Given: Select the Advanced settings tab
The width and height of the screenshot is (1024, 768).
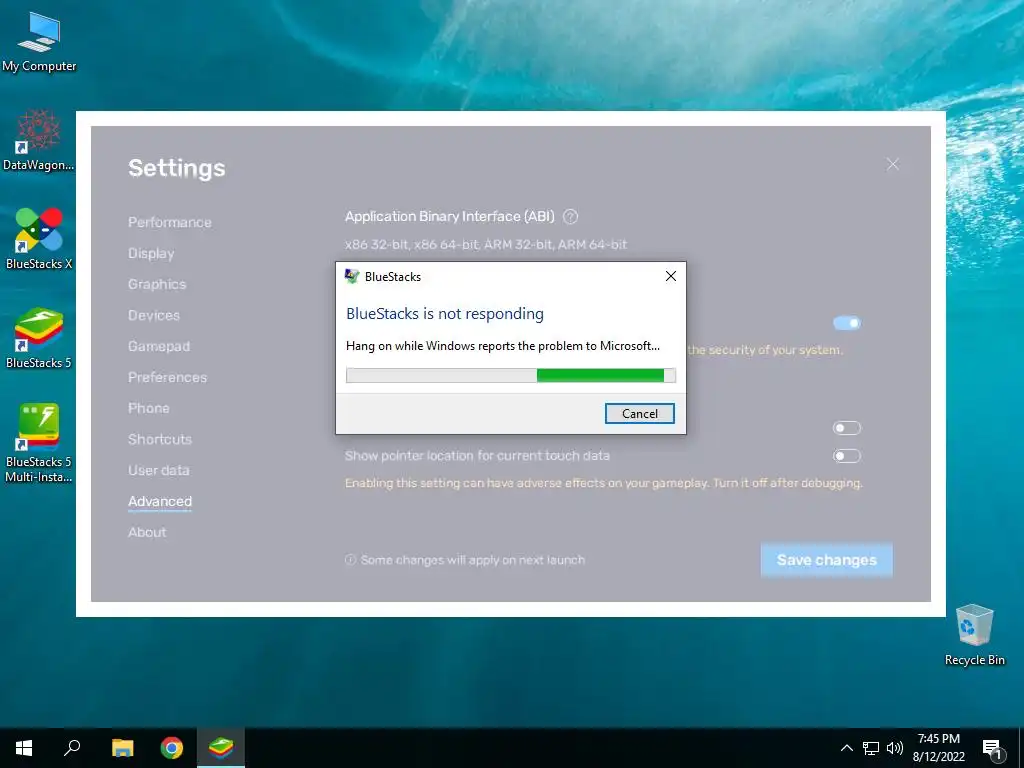Looking at the screenshot, I should [160, 502].
